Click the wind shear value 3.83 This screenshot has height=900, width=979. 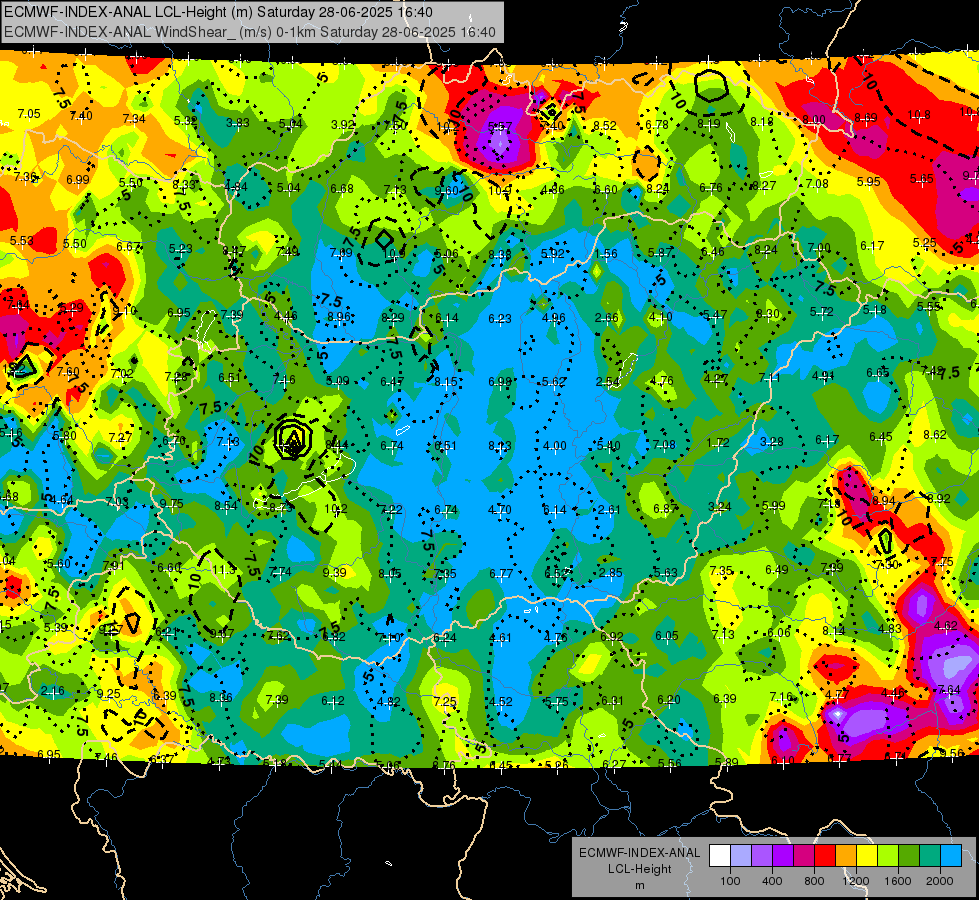click(237, 122)
